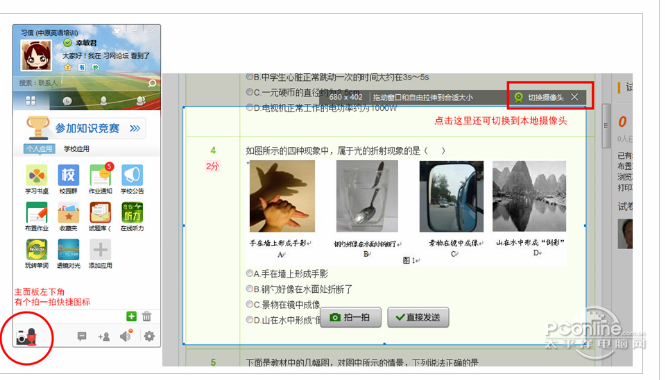Click the camera and microphone shortcut icon
The image size is (665, 380).
(x=26, y=338)
